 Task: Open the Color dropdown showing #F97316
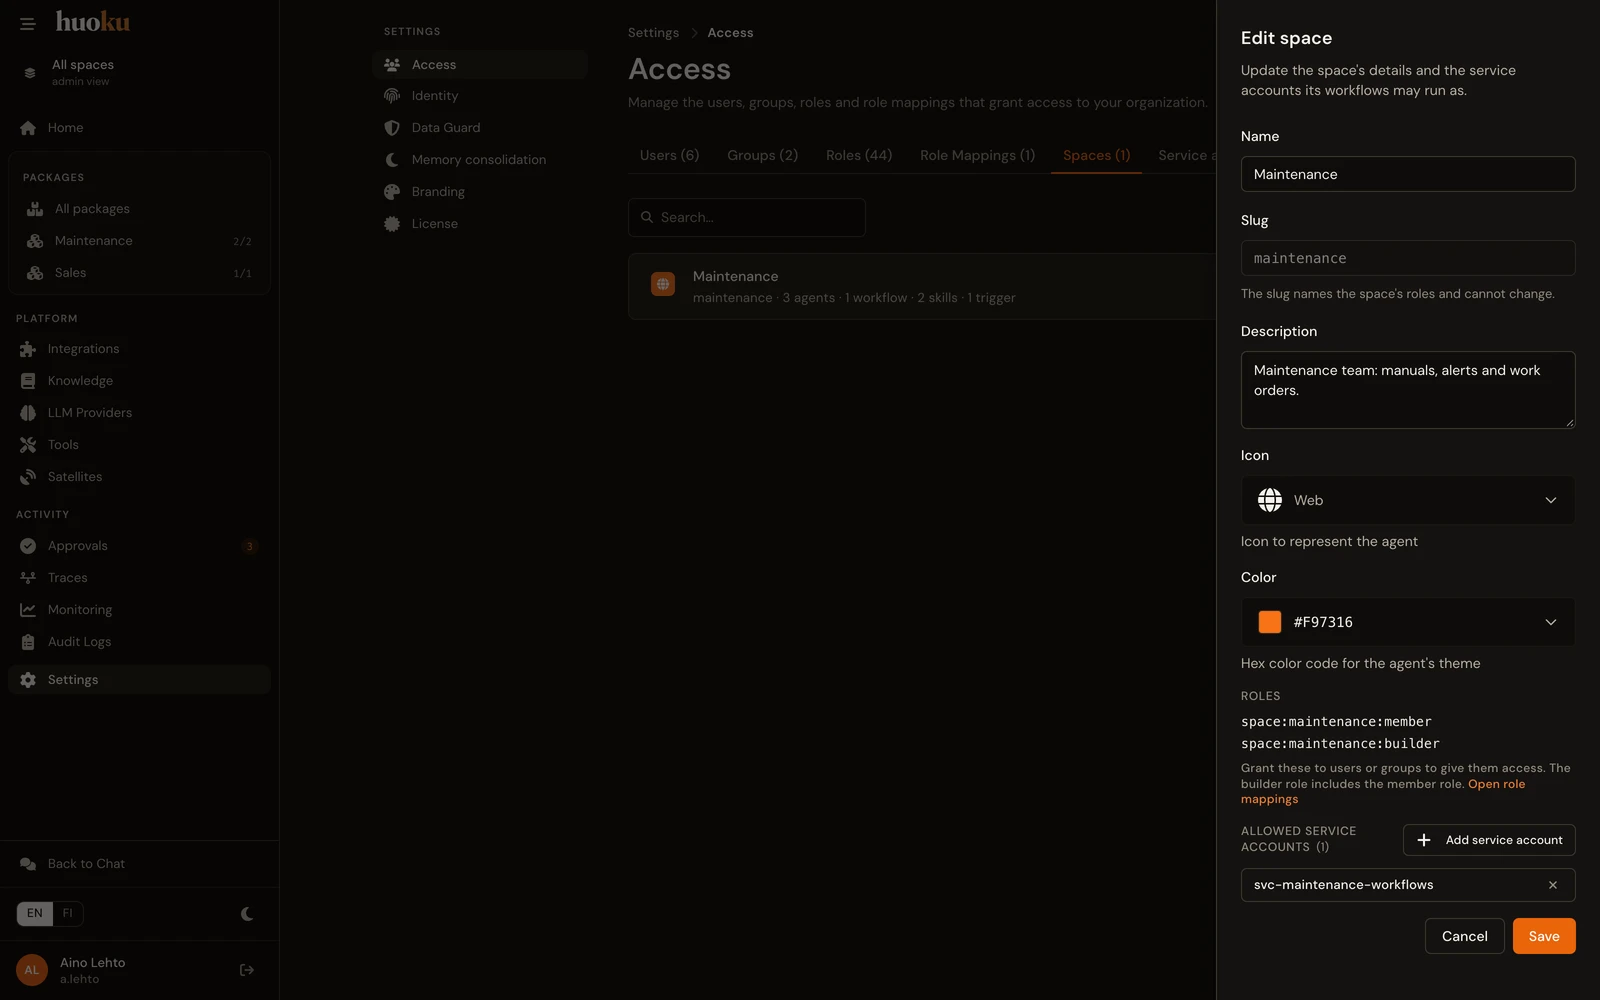point(1408,622)
